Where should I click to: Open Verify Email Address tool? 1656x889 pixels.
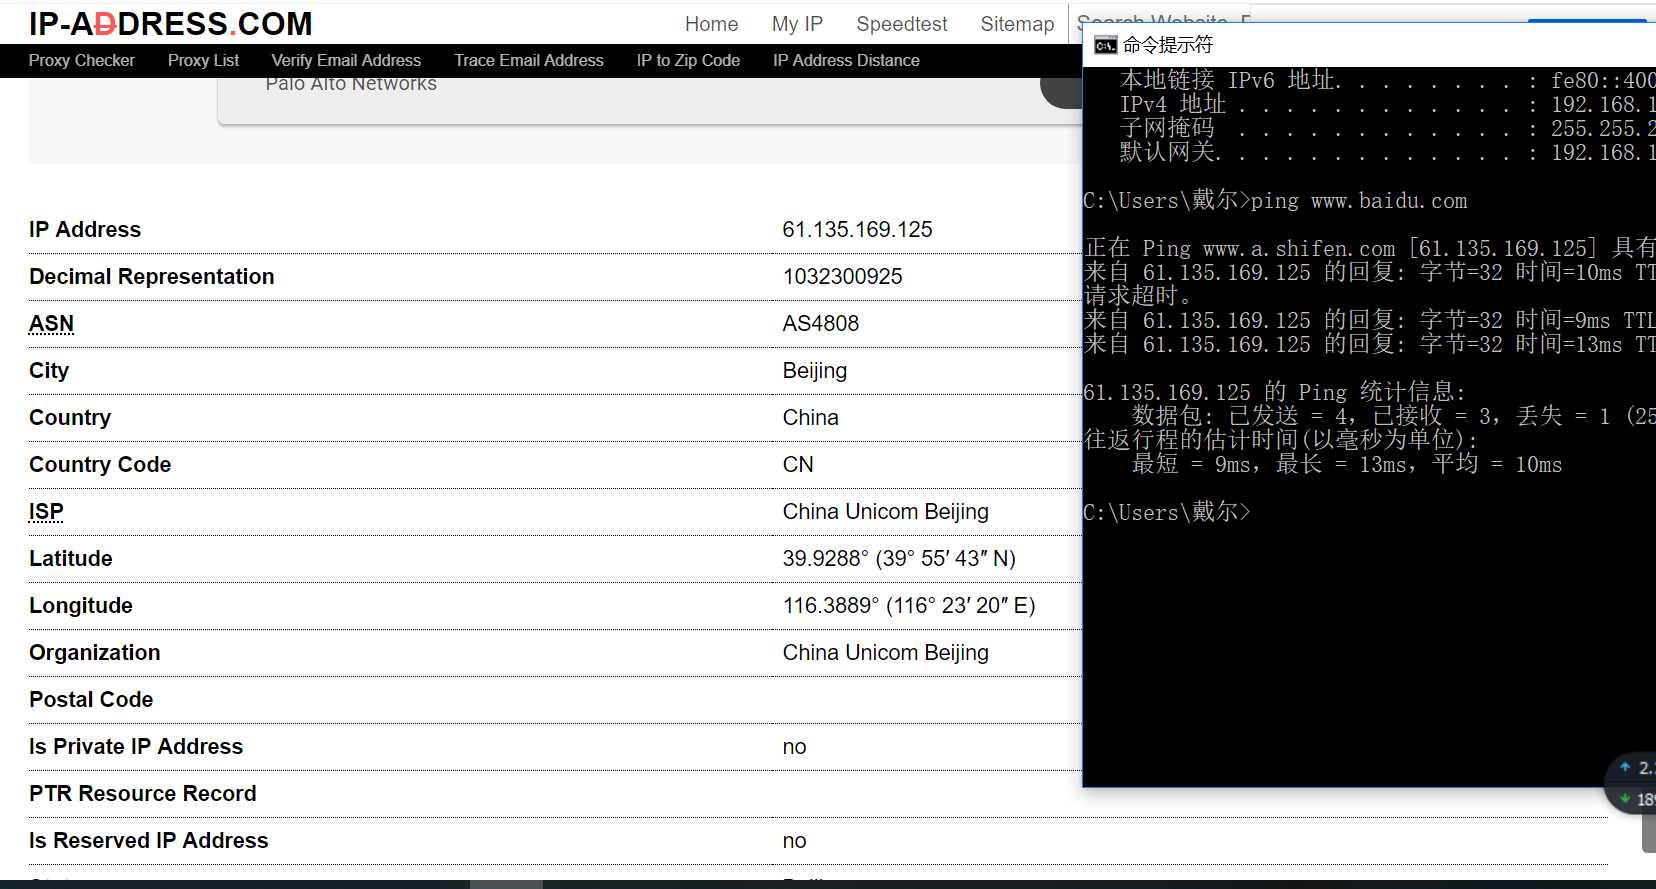point(346,60)
